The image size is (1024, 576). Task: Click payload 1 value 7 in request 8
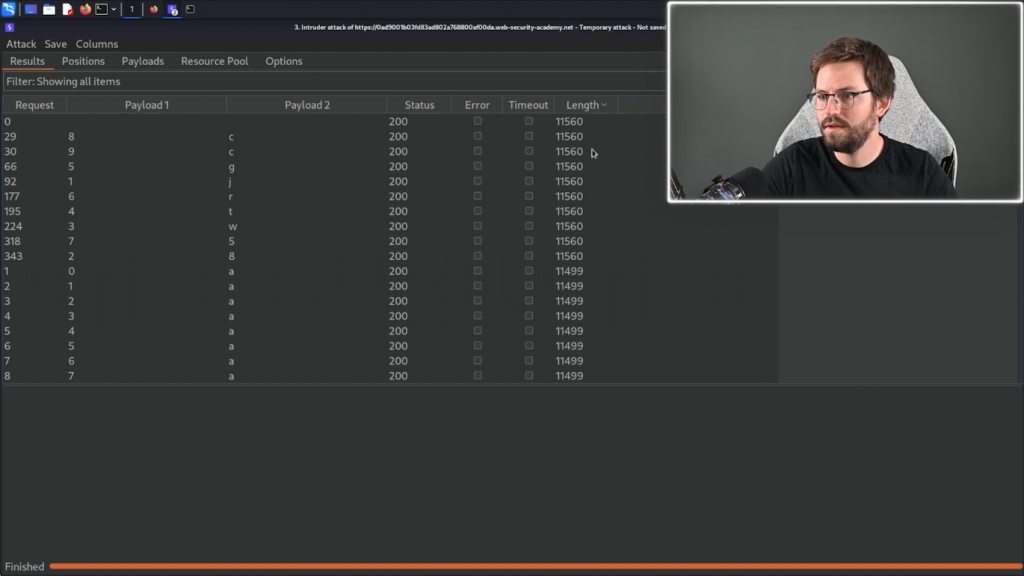click(x=71, y=376)
